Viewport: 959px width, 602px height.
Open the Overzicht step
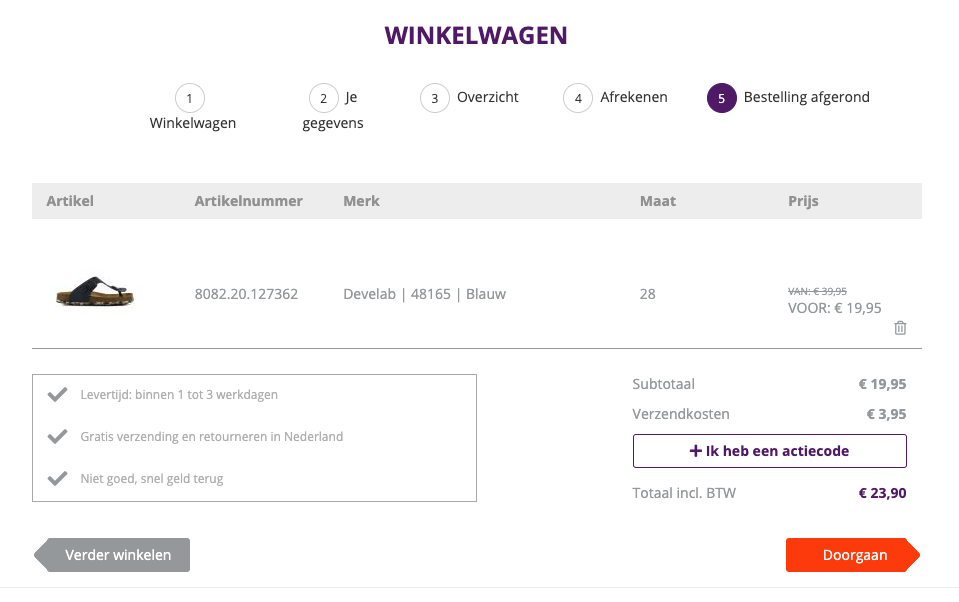[x=487, y=97]
